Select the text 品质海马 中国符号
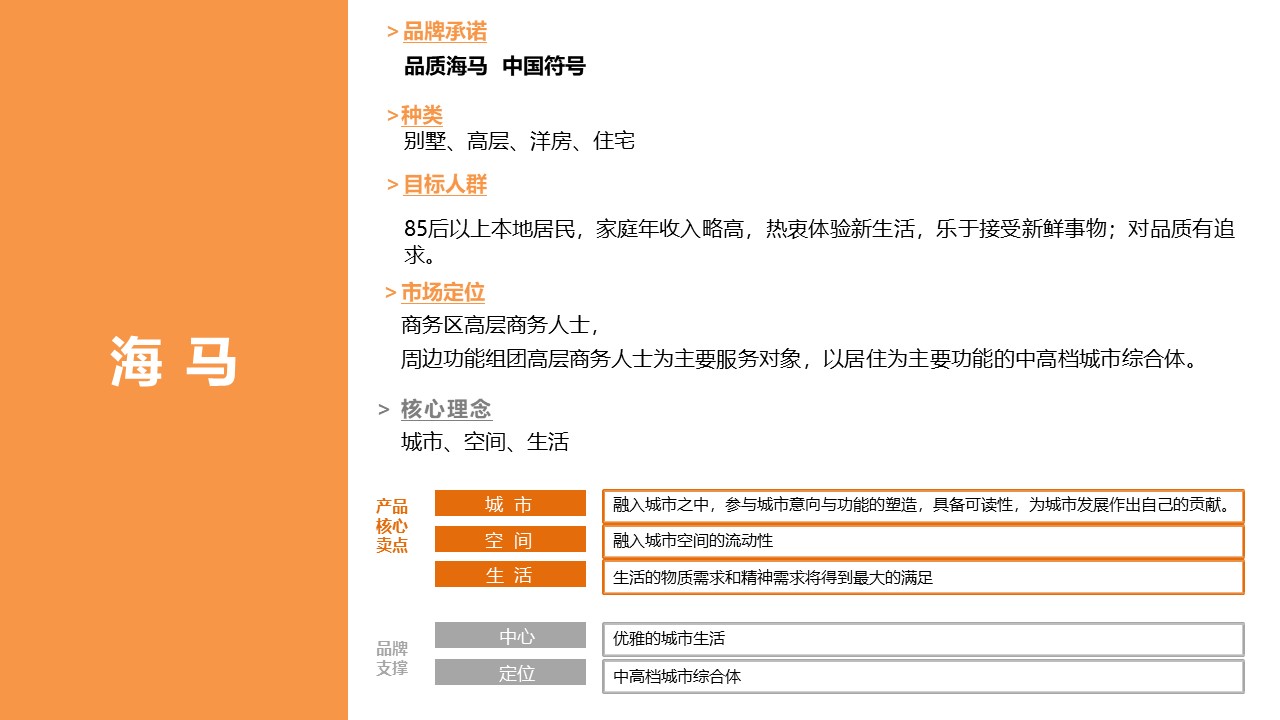The width and height of the screenshot is (1280, 720). click(494, 67)
